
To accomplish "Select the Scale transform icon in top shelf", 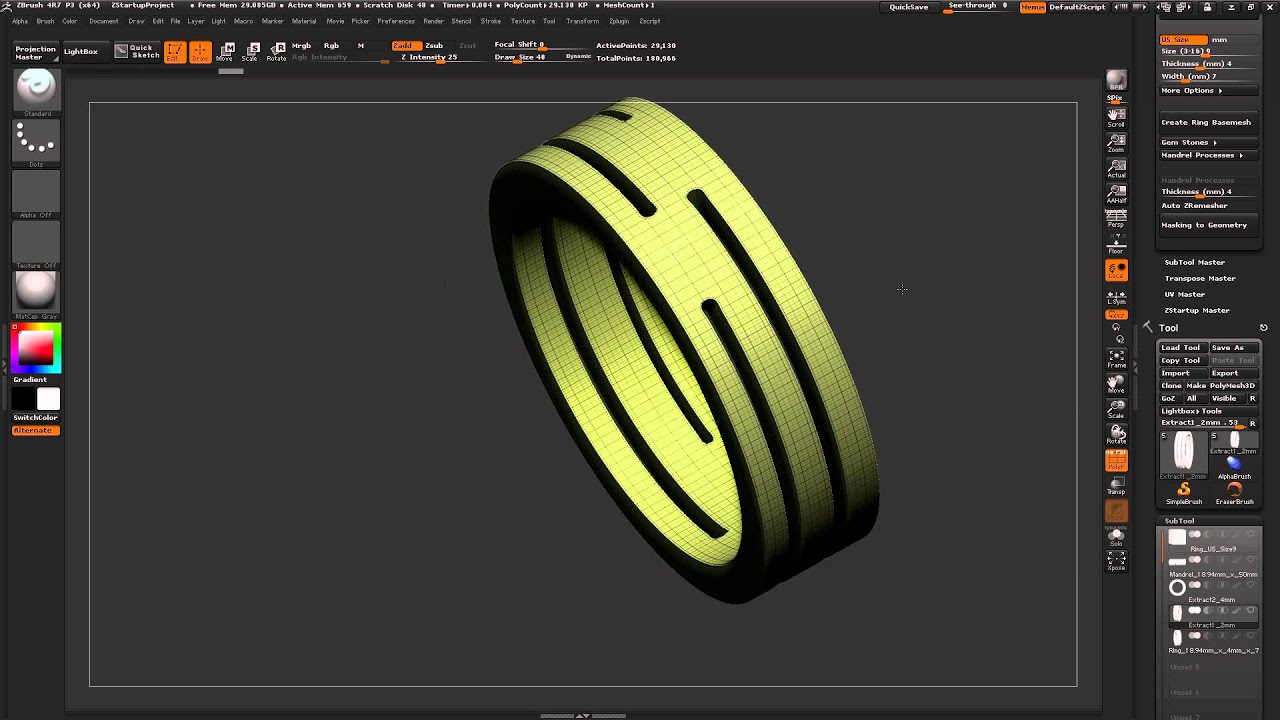I will (x=250, y=52).
